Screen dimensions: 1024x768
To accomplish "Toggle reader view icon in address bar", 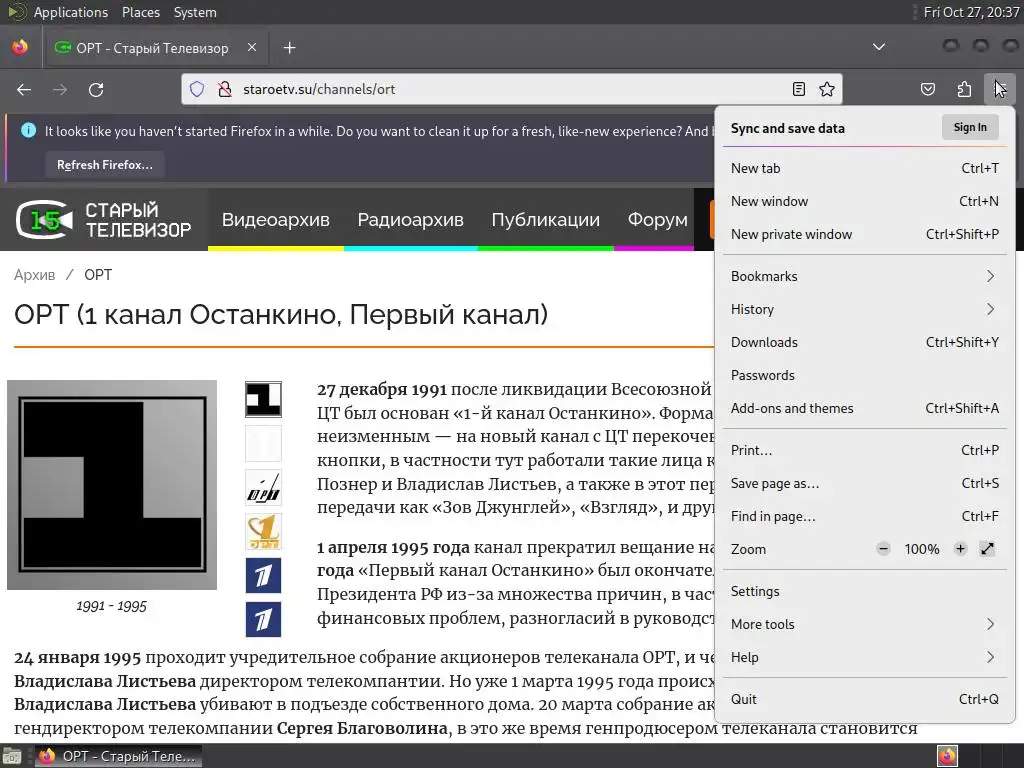I will point(799,89).
